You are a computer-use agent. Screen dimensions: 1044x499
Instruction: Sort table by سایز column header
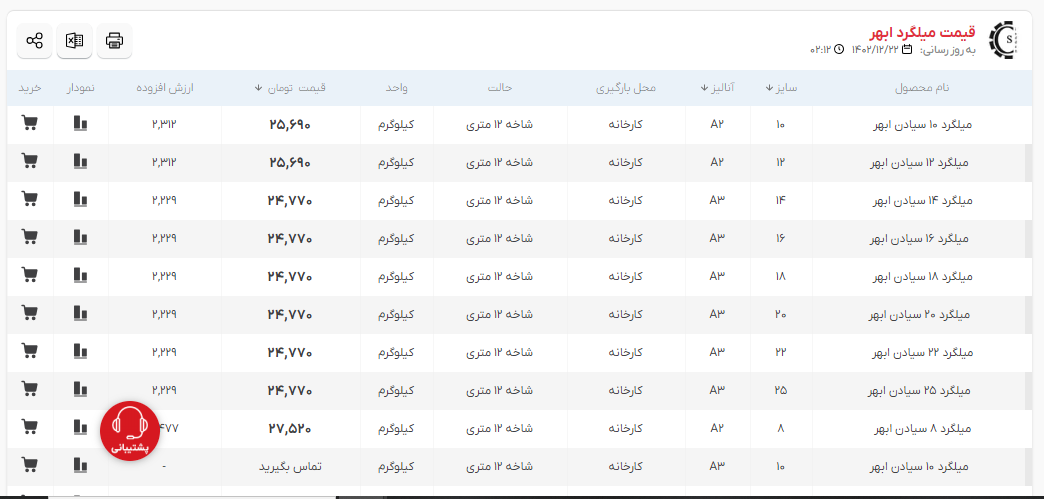781,88
